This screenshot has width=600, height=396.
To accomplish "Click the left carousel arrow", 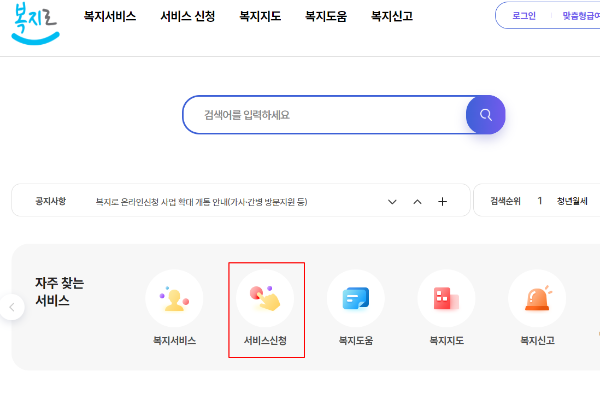I will pyautogui.click(x=12, y=307).
